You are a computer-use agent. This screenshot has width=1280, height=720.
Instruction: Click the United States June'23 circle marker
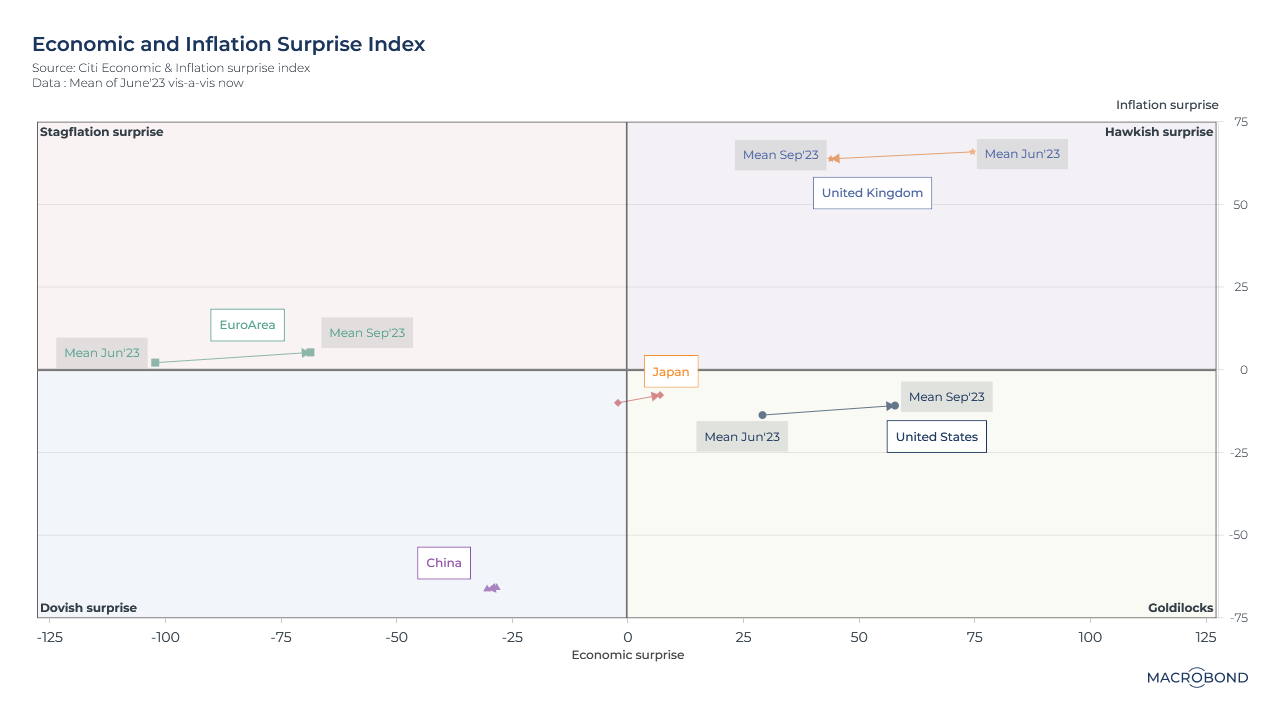(762, 415)
